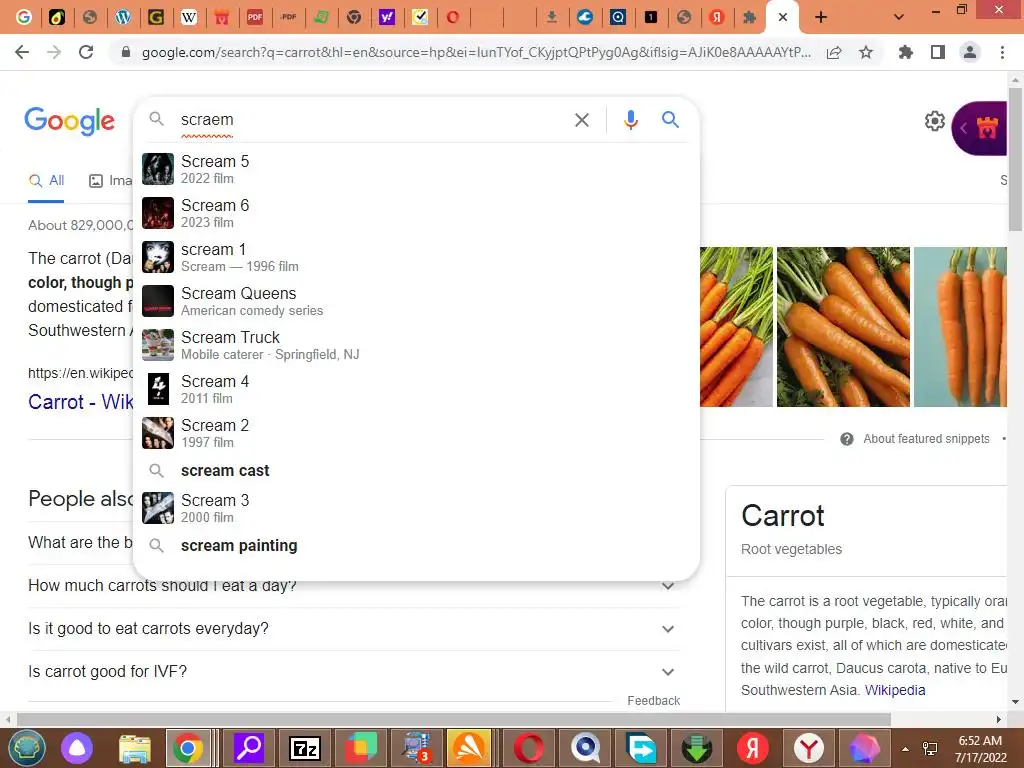Share this page from address bar
The width and height of the screenshot is (1024, 768).
[x=834, y=52]
